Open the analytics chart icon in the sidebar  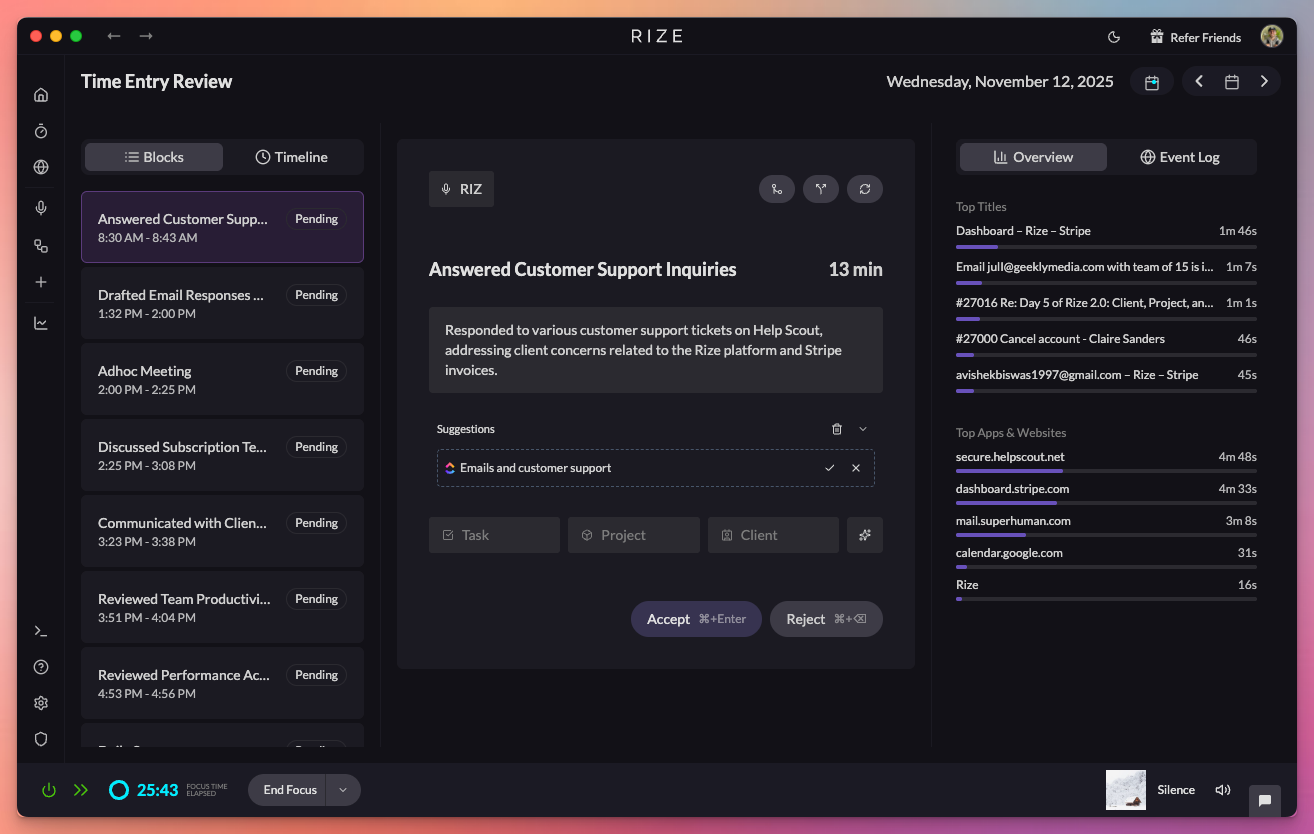41,323
